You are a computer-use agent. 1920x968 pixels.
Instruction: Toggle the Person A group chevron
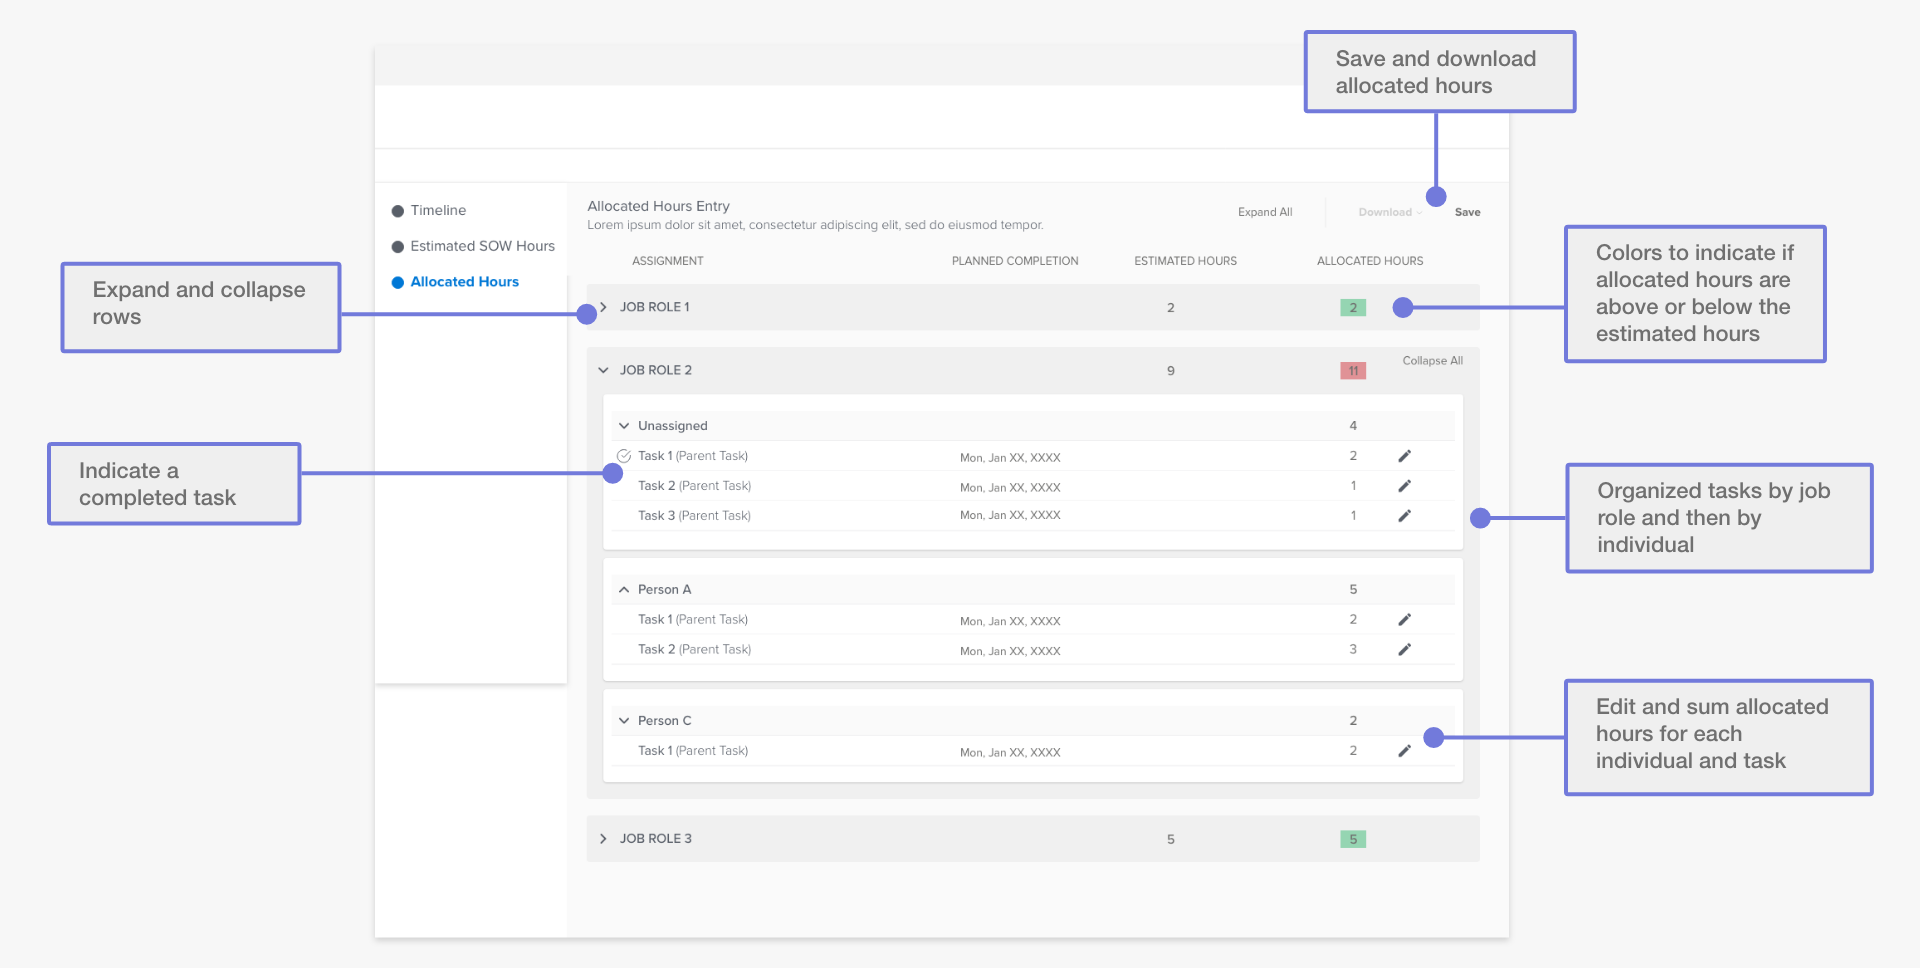pos(624,590)
